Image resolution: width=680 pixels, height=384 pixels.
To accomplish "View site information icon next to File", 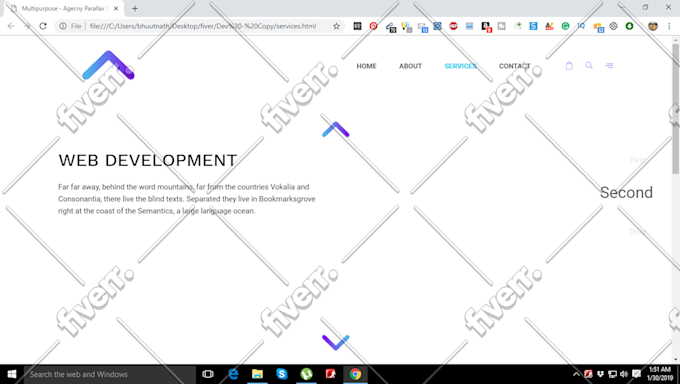I will (x=63, y=26).
